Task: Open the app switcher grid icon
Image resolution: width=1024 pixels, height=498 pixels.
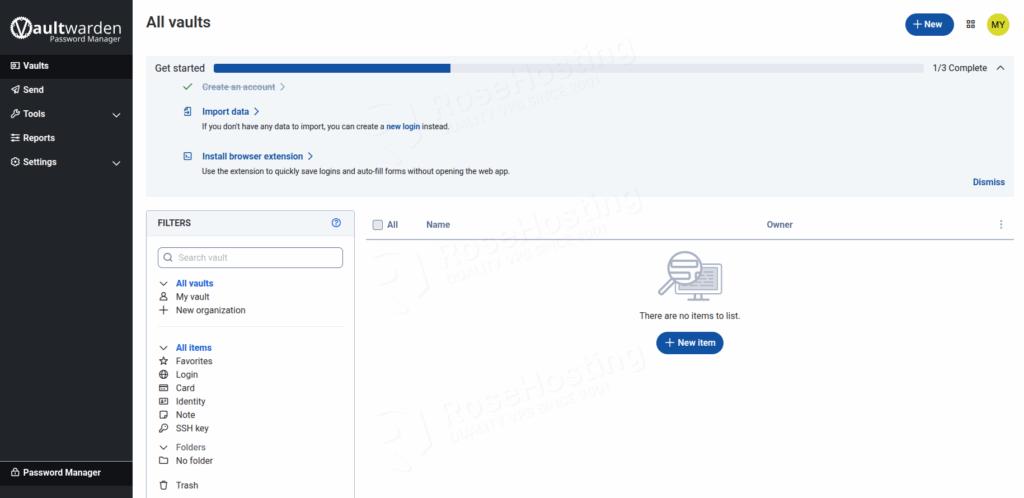Action: (x=970, y=24)
